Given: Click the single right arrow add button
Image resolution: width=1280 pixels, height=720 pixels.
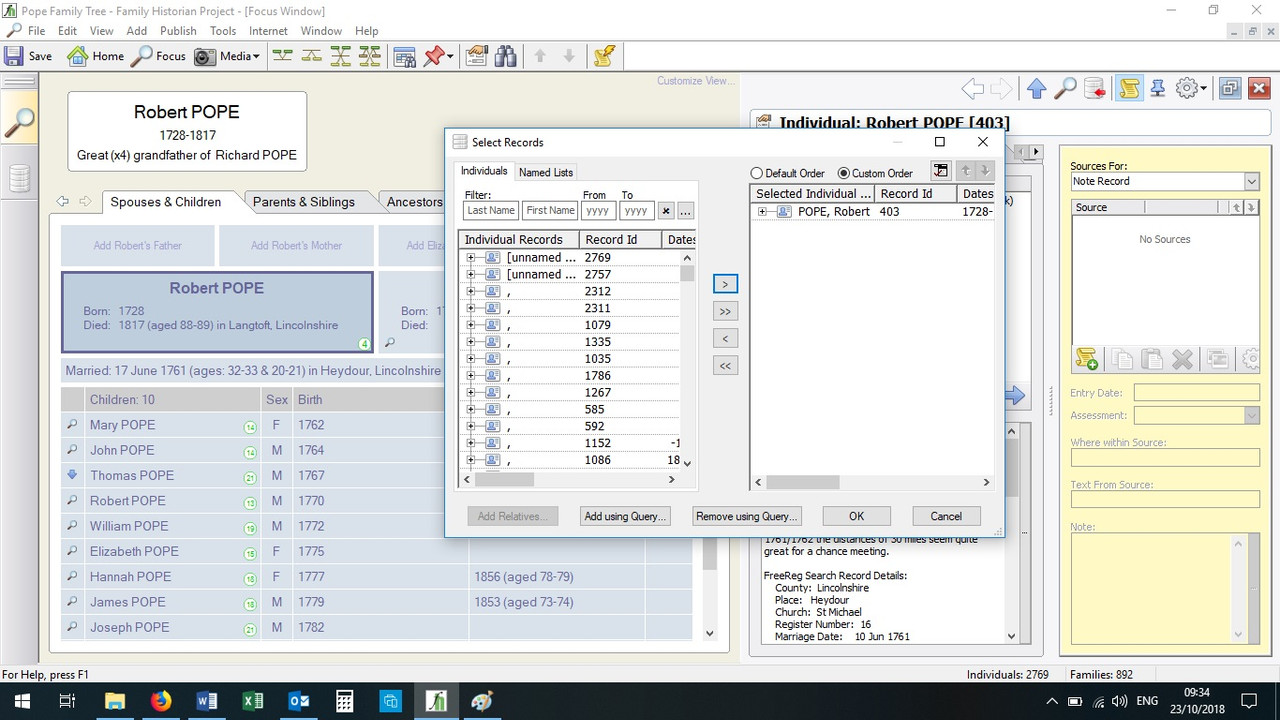Looking at the screenshot, I should coord(725,284).
